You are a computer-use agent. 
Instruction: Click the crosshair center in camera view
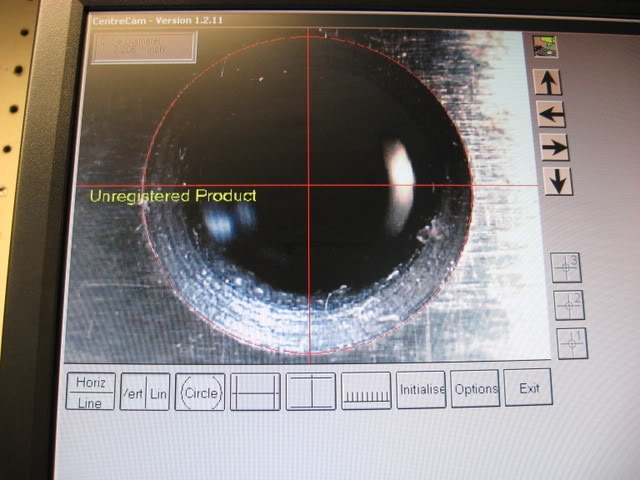click(309, 186)
